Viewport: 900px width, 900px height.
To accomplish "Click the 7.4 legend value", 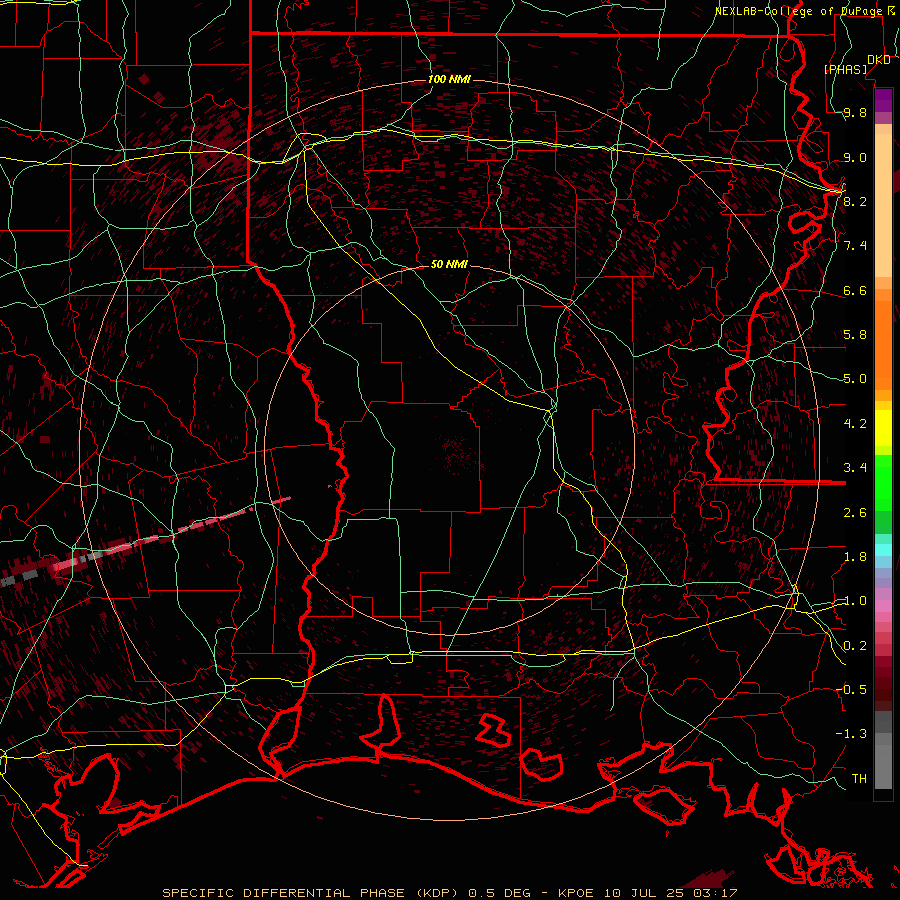I will [855, 246].
